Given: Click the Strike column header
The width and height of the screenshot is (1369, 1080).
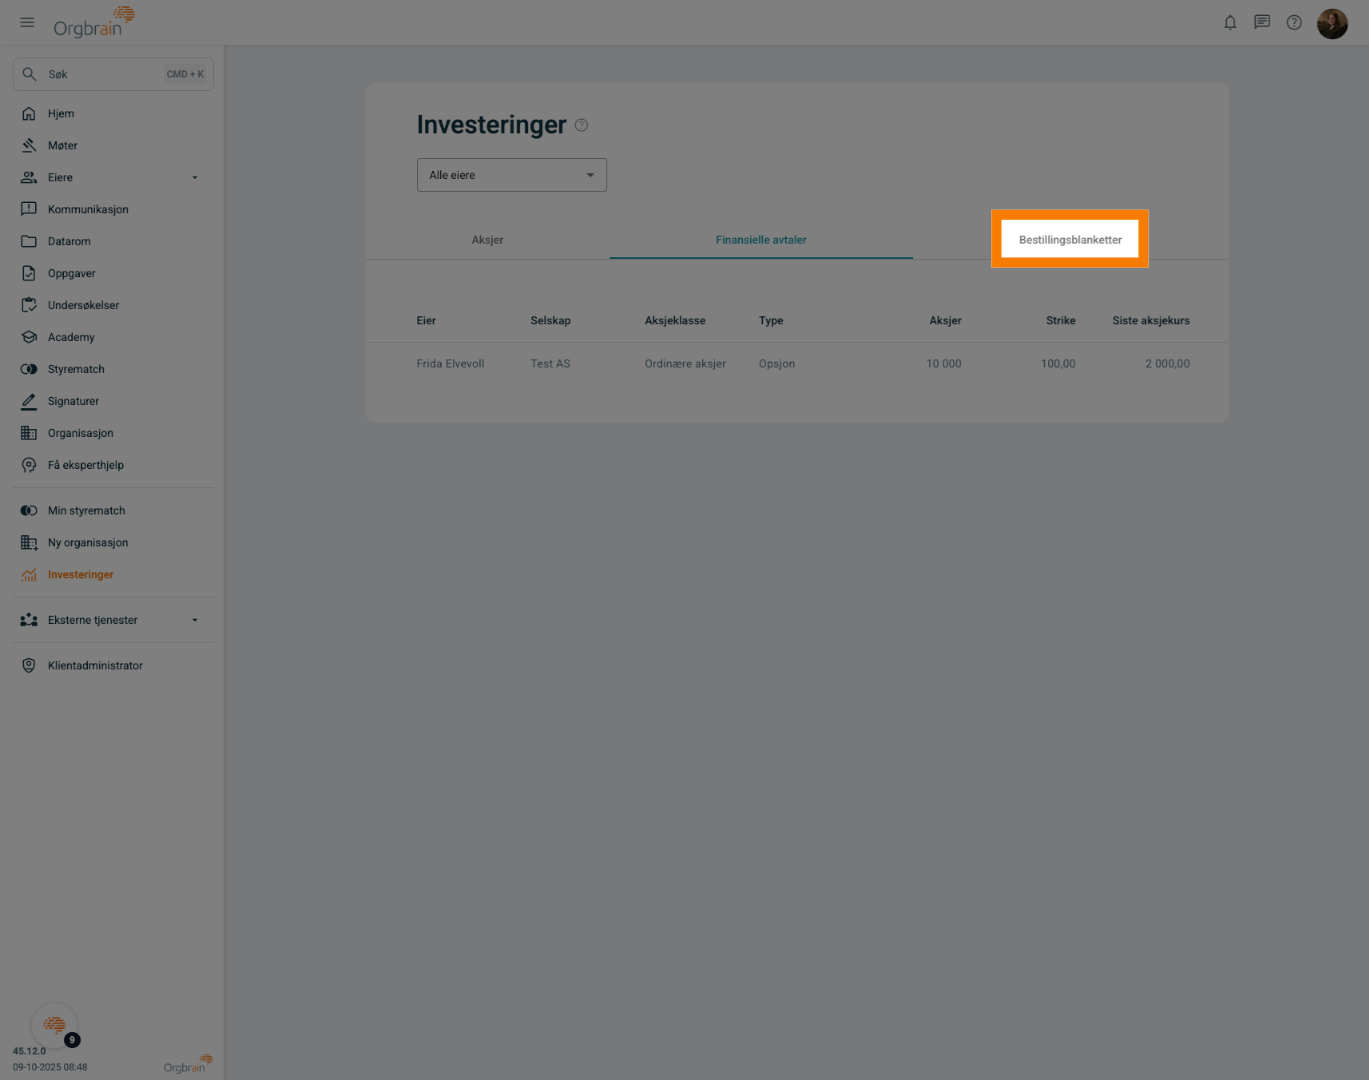Looking at the screenshot, I should coord(1061,321).
